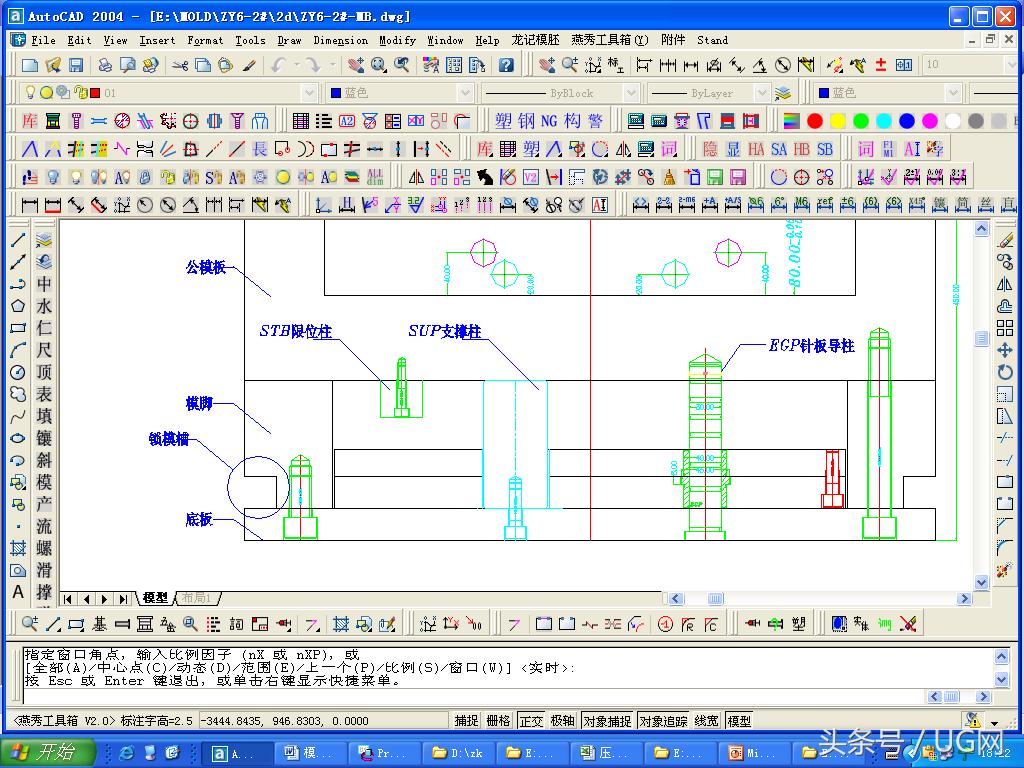Expand the ByBlock linetype dropdown
Screen dimensions: 1024x768
(x=631, y=93)
